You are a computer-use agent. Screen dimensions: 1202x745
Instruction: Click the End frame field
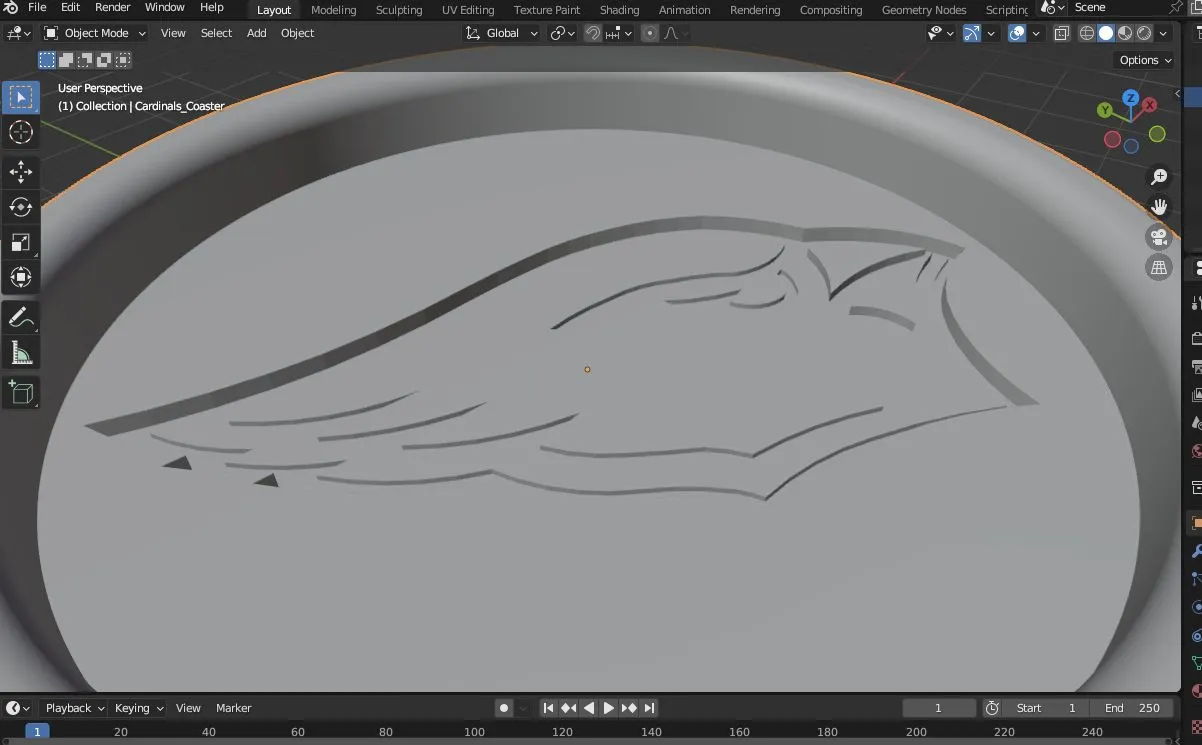(1132, 708)
